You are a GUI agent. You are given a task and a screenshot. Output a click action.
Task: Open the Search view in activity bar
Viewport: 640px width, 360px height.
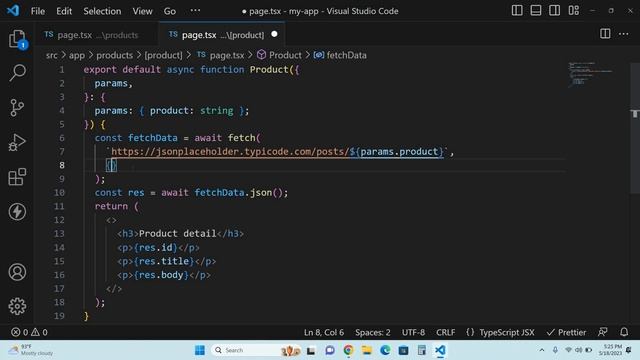click(x=17, y=73)
